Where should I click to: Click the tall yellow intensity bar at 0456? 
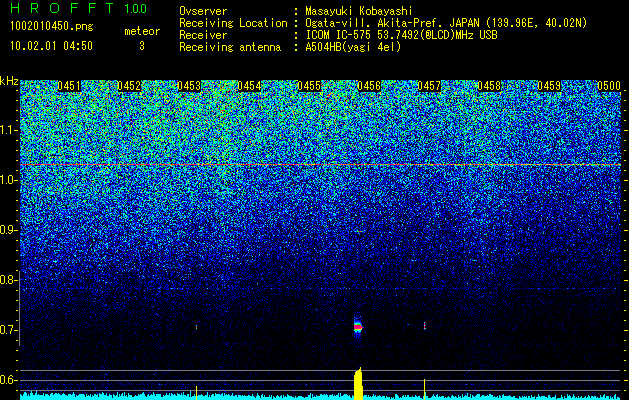pyautogui.click(x=358, y=384)
